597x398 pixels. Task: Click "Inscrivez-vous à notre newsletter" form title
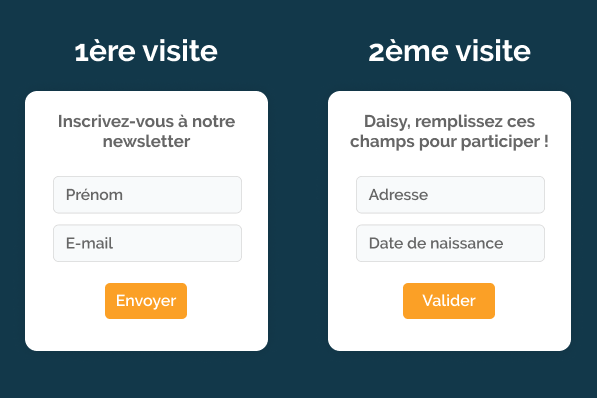[147, 131]
